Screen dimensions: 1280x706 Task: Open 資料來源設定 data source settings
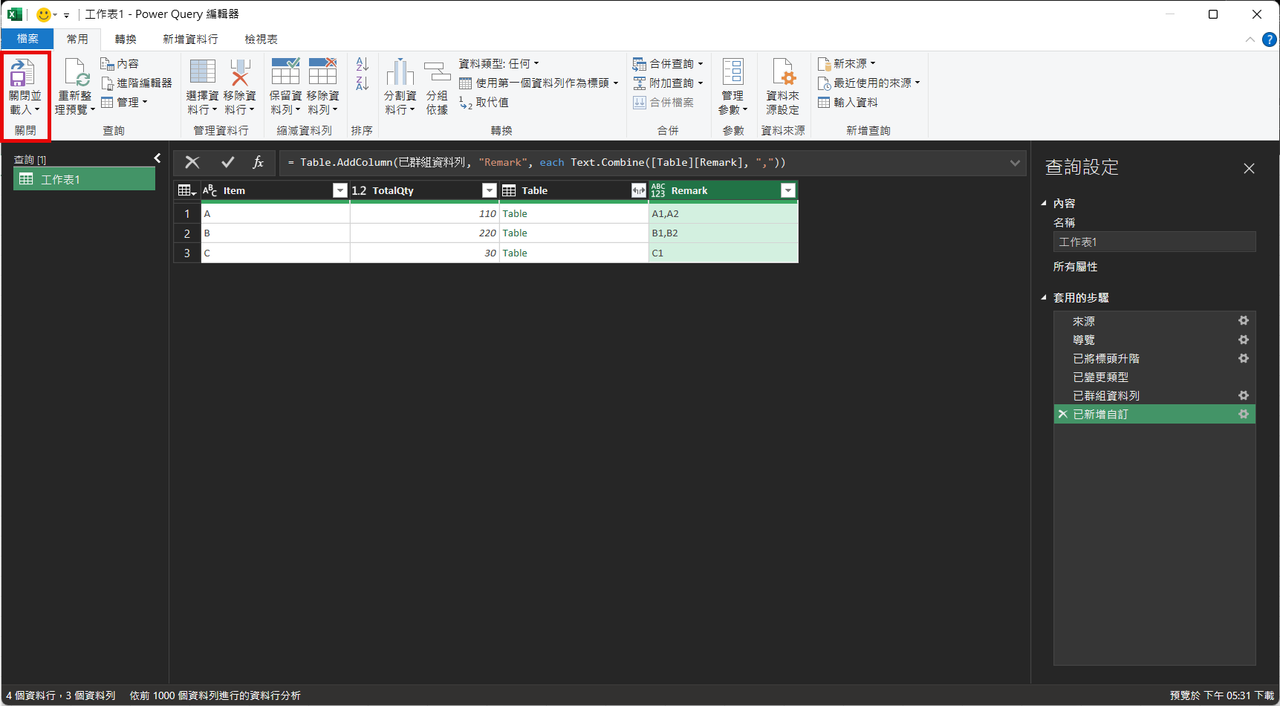(783, 87)
